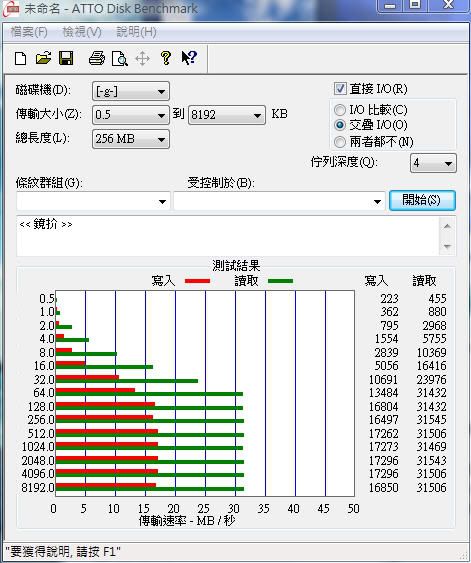Click the description scroll up arrow
Viewport: 471px width, 563px height.
(x=447, y=226)
